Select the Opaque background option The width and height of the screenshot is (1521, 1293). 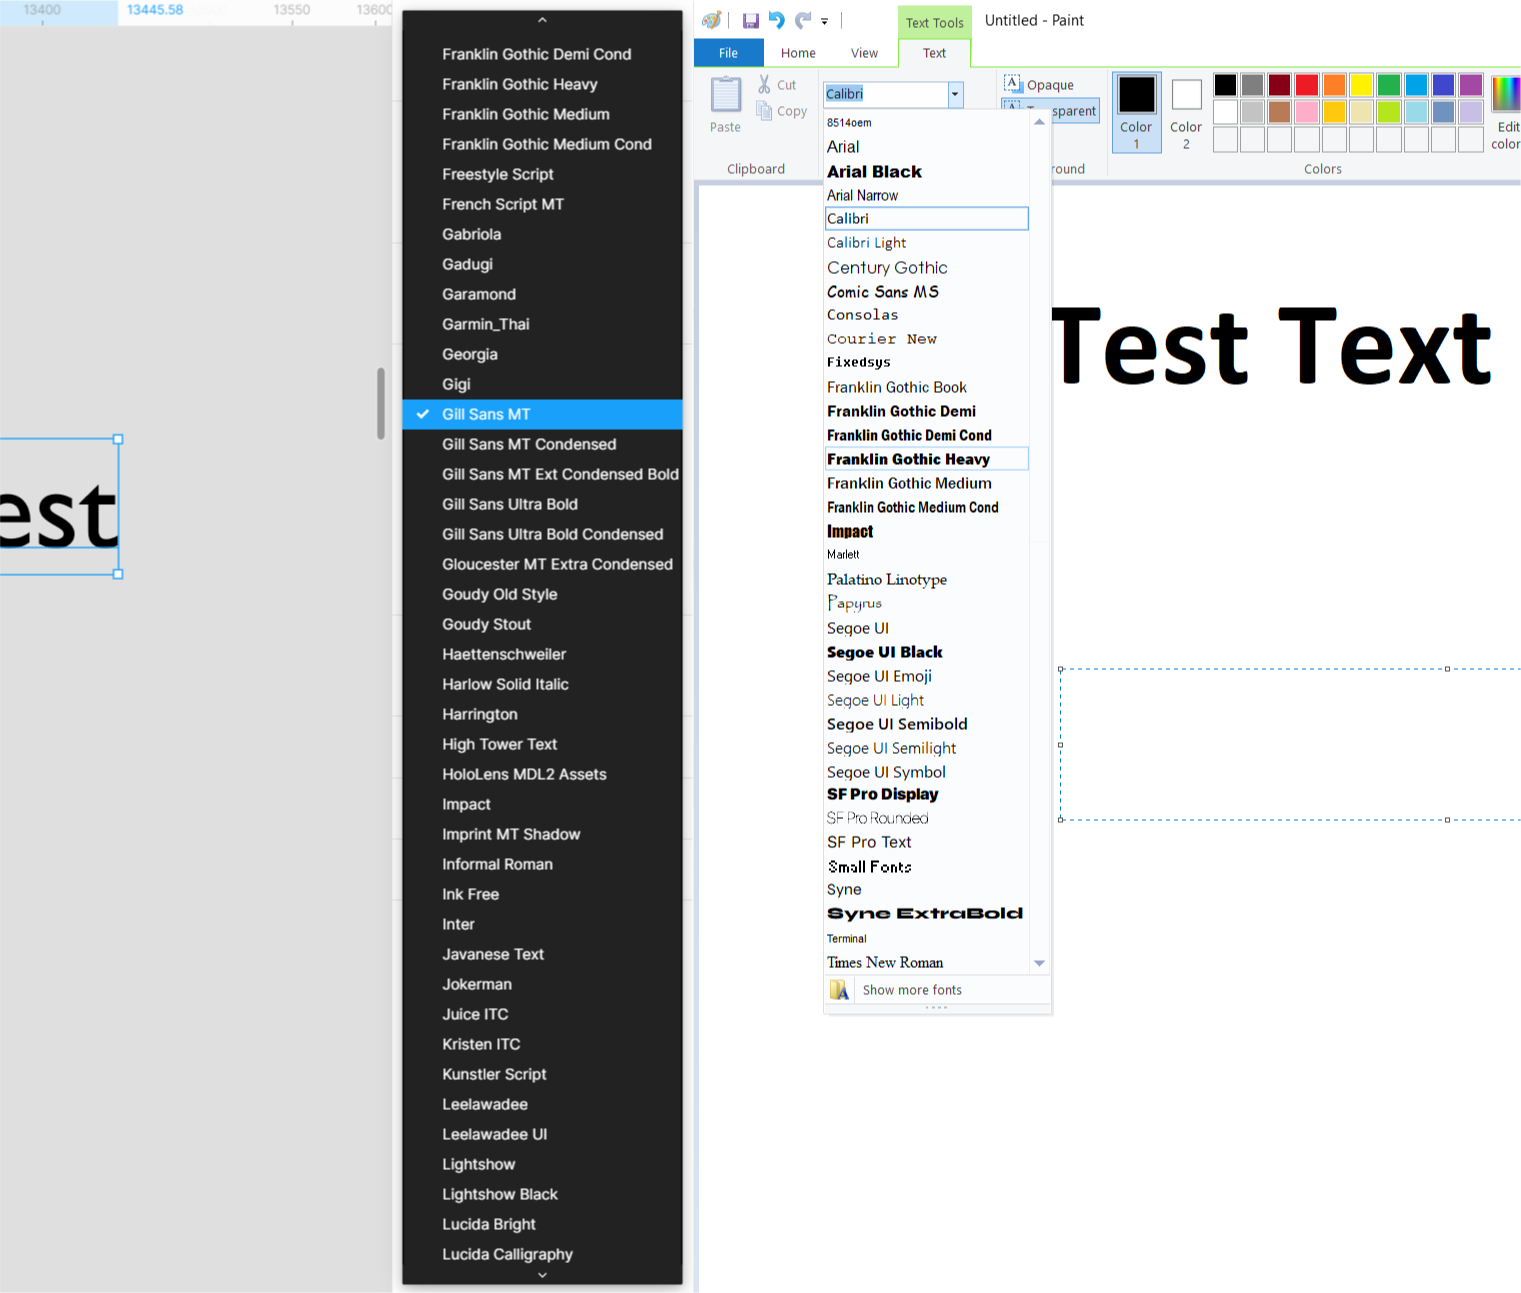pos(1039,85)
